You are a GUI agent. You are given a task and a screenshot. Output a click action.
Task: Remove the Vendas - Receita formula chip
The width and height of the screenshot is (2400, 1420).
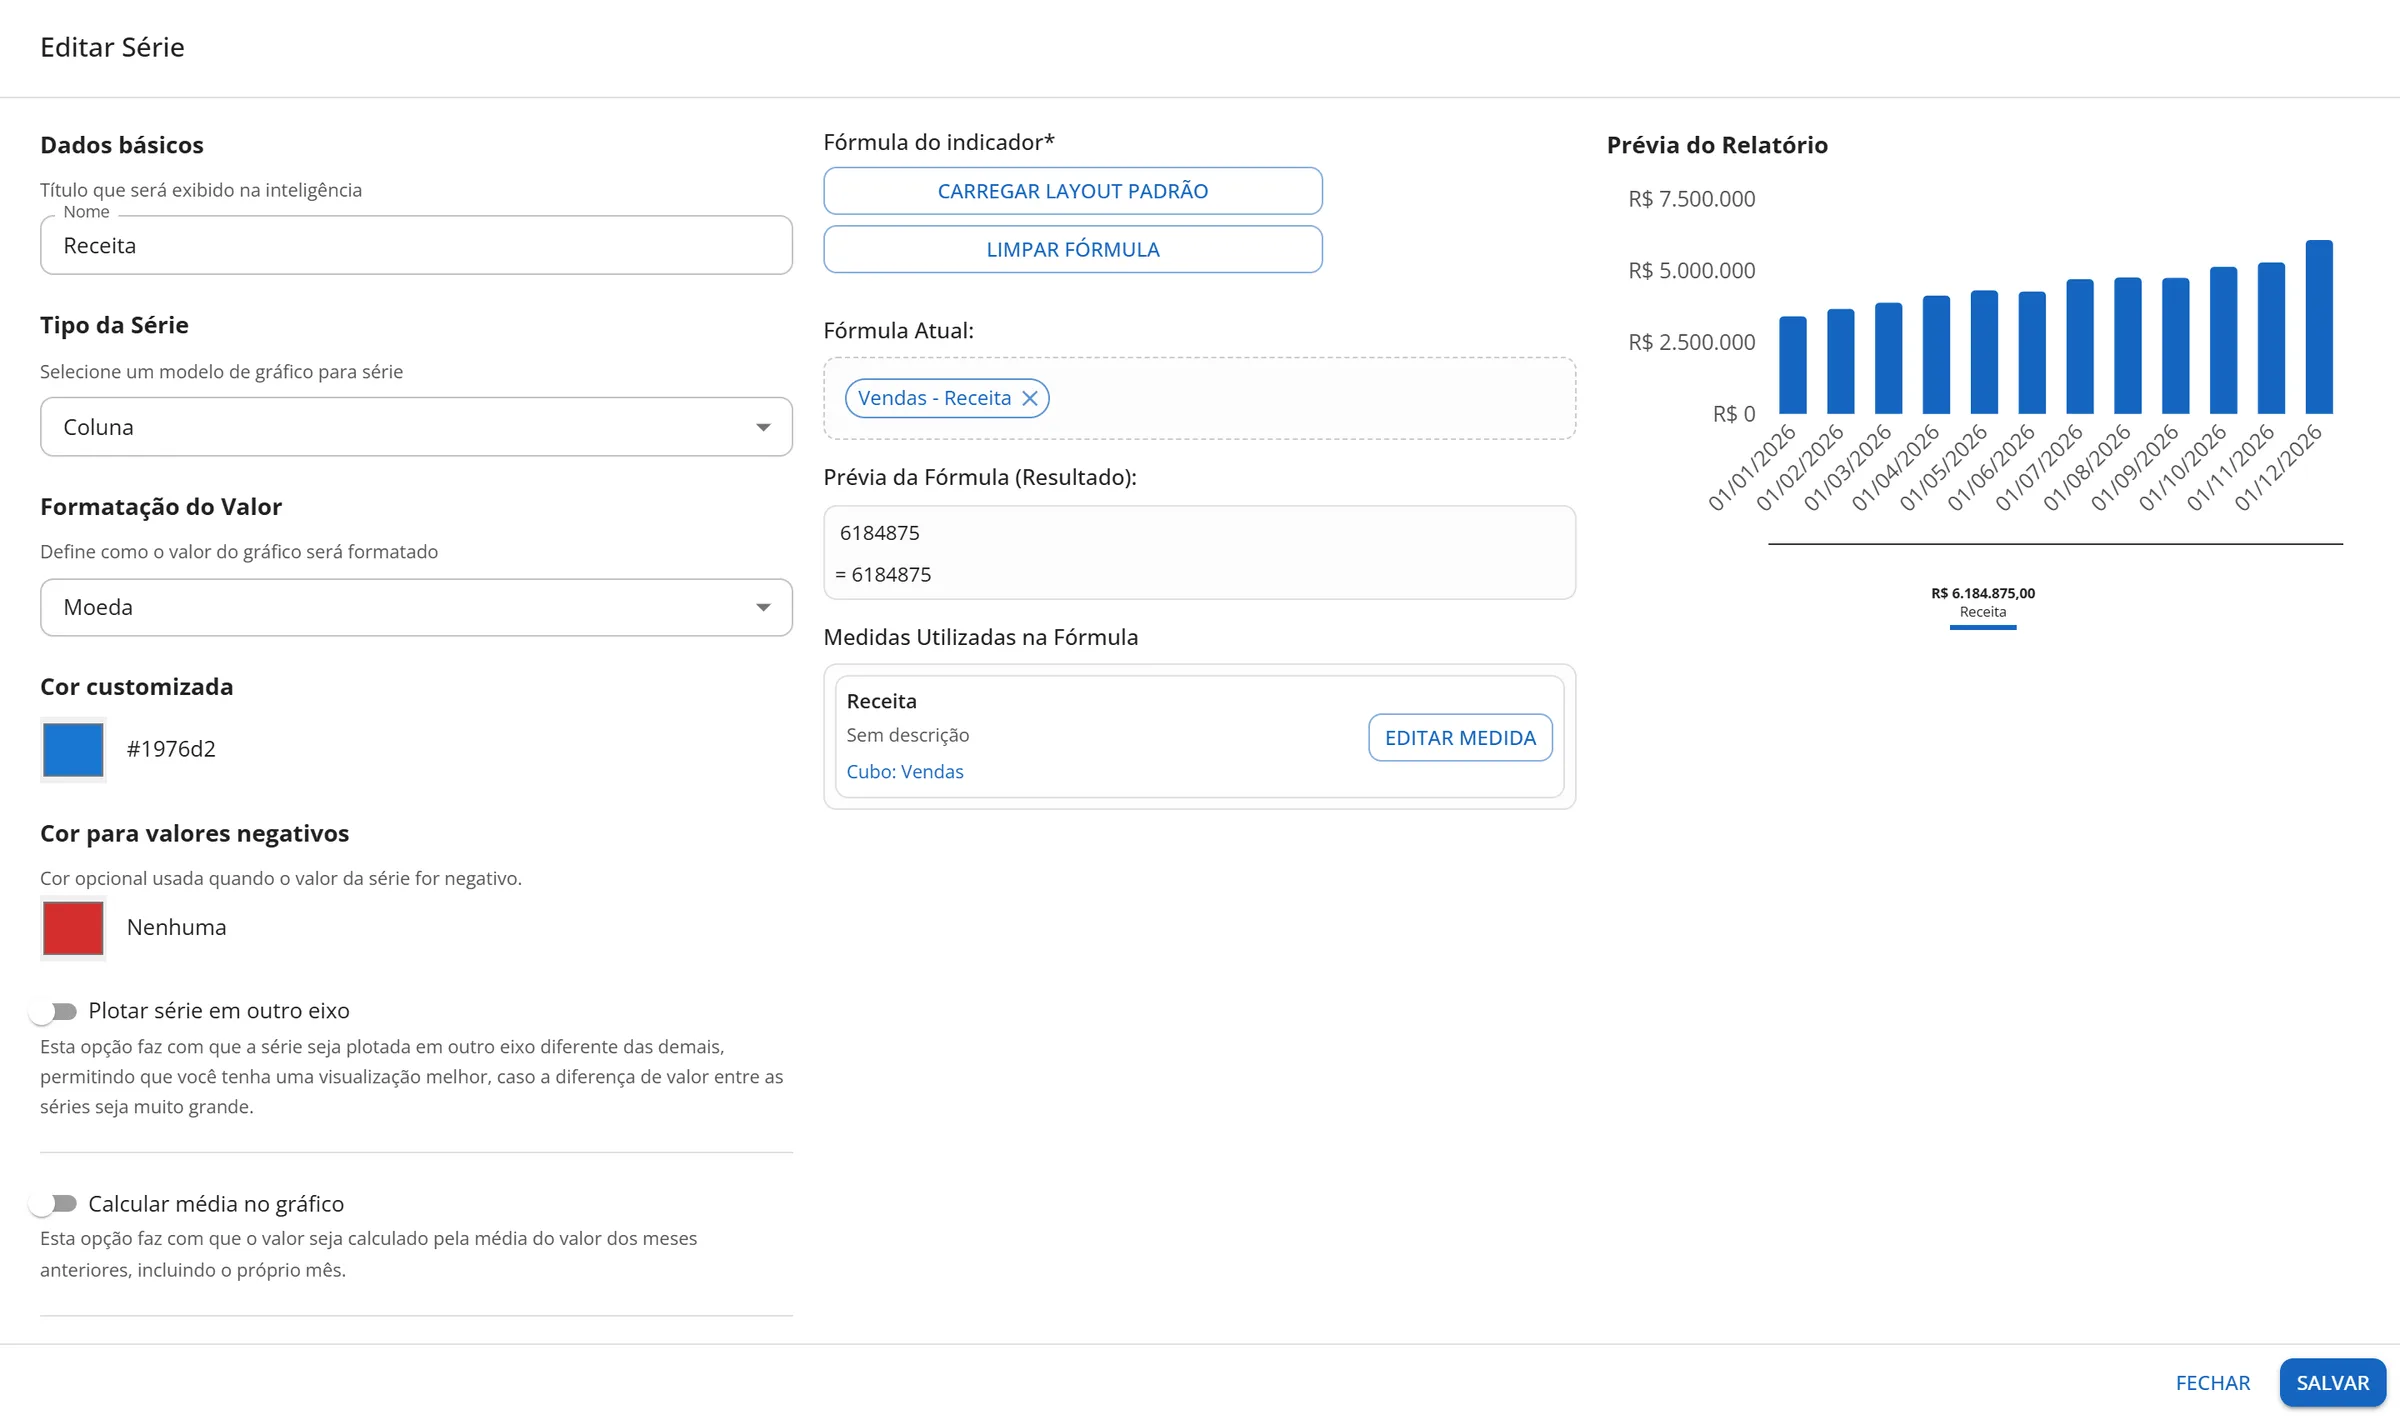[1030, 398]
